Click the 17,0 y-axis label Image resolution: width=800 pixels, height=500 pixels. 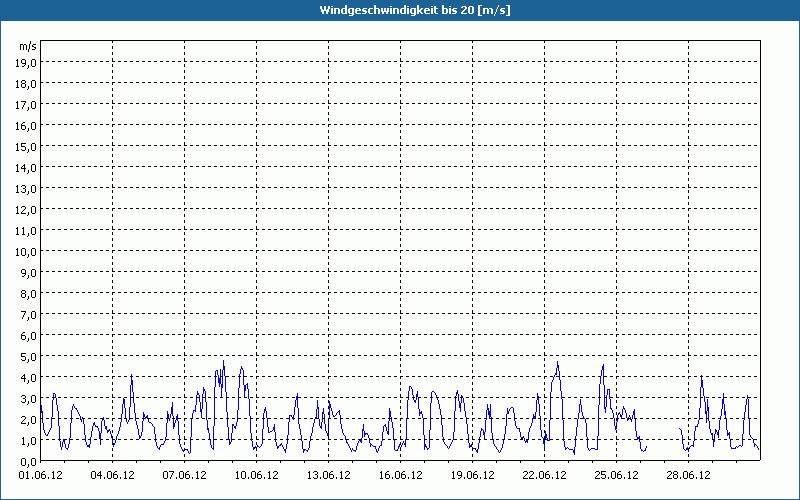pyautogui.click(x=26, y=105)
